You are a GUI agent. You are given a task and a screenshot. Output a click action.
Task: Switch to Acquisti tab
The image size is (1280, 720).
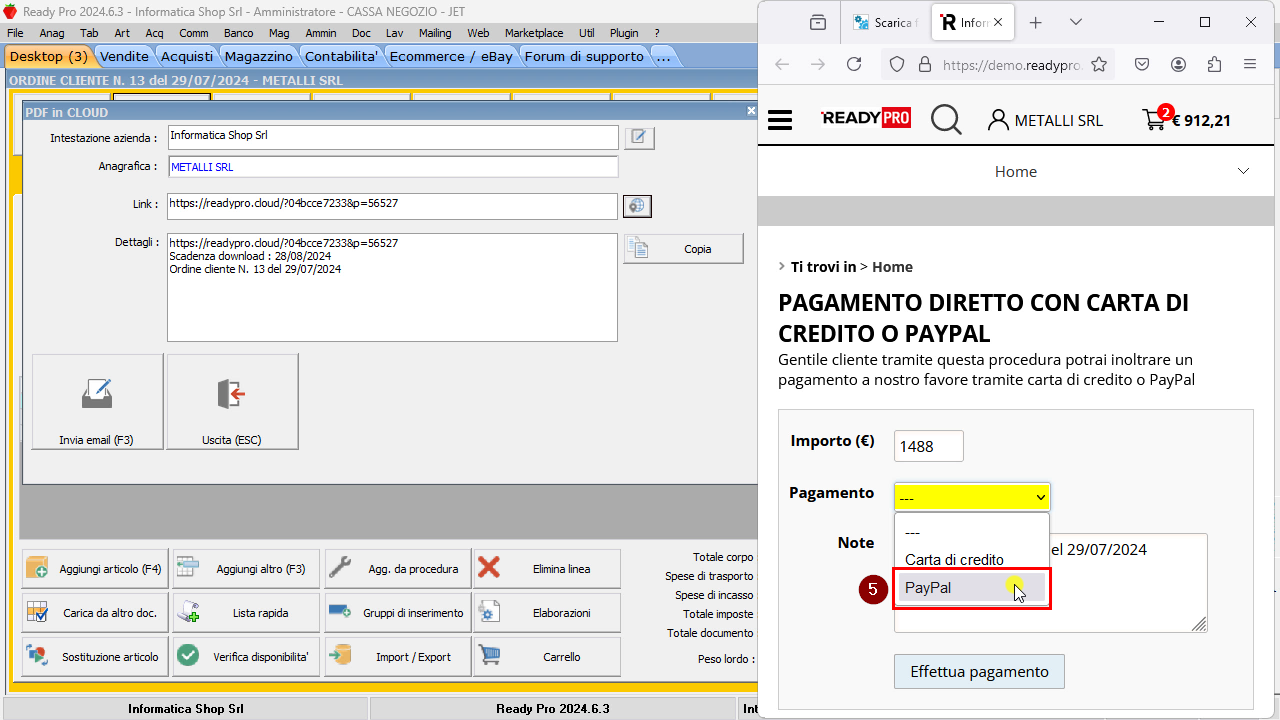(187, 56)
